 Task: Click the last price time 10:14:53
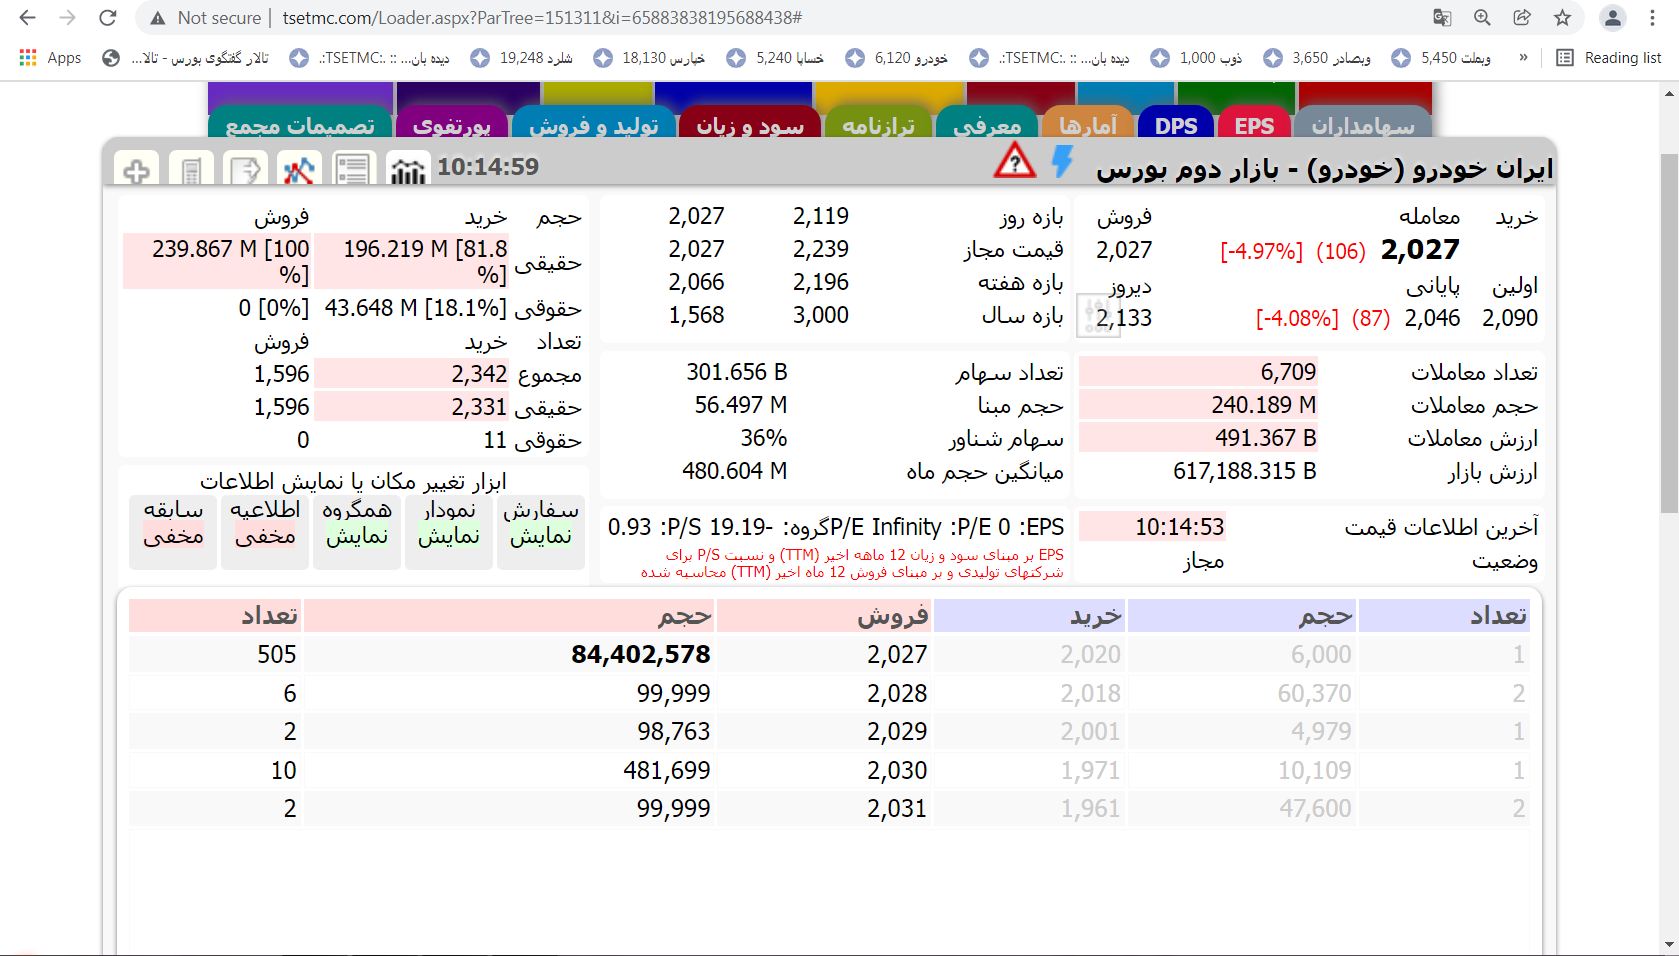[x=1179, y=527]
